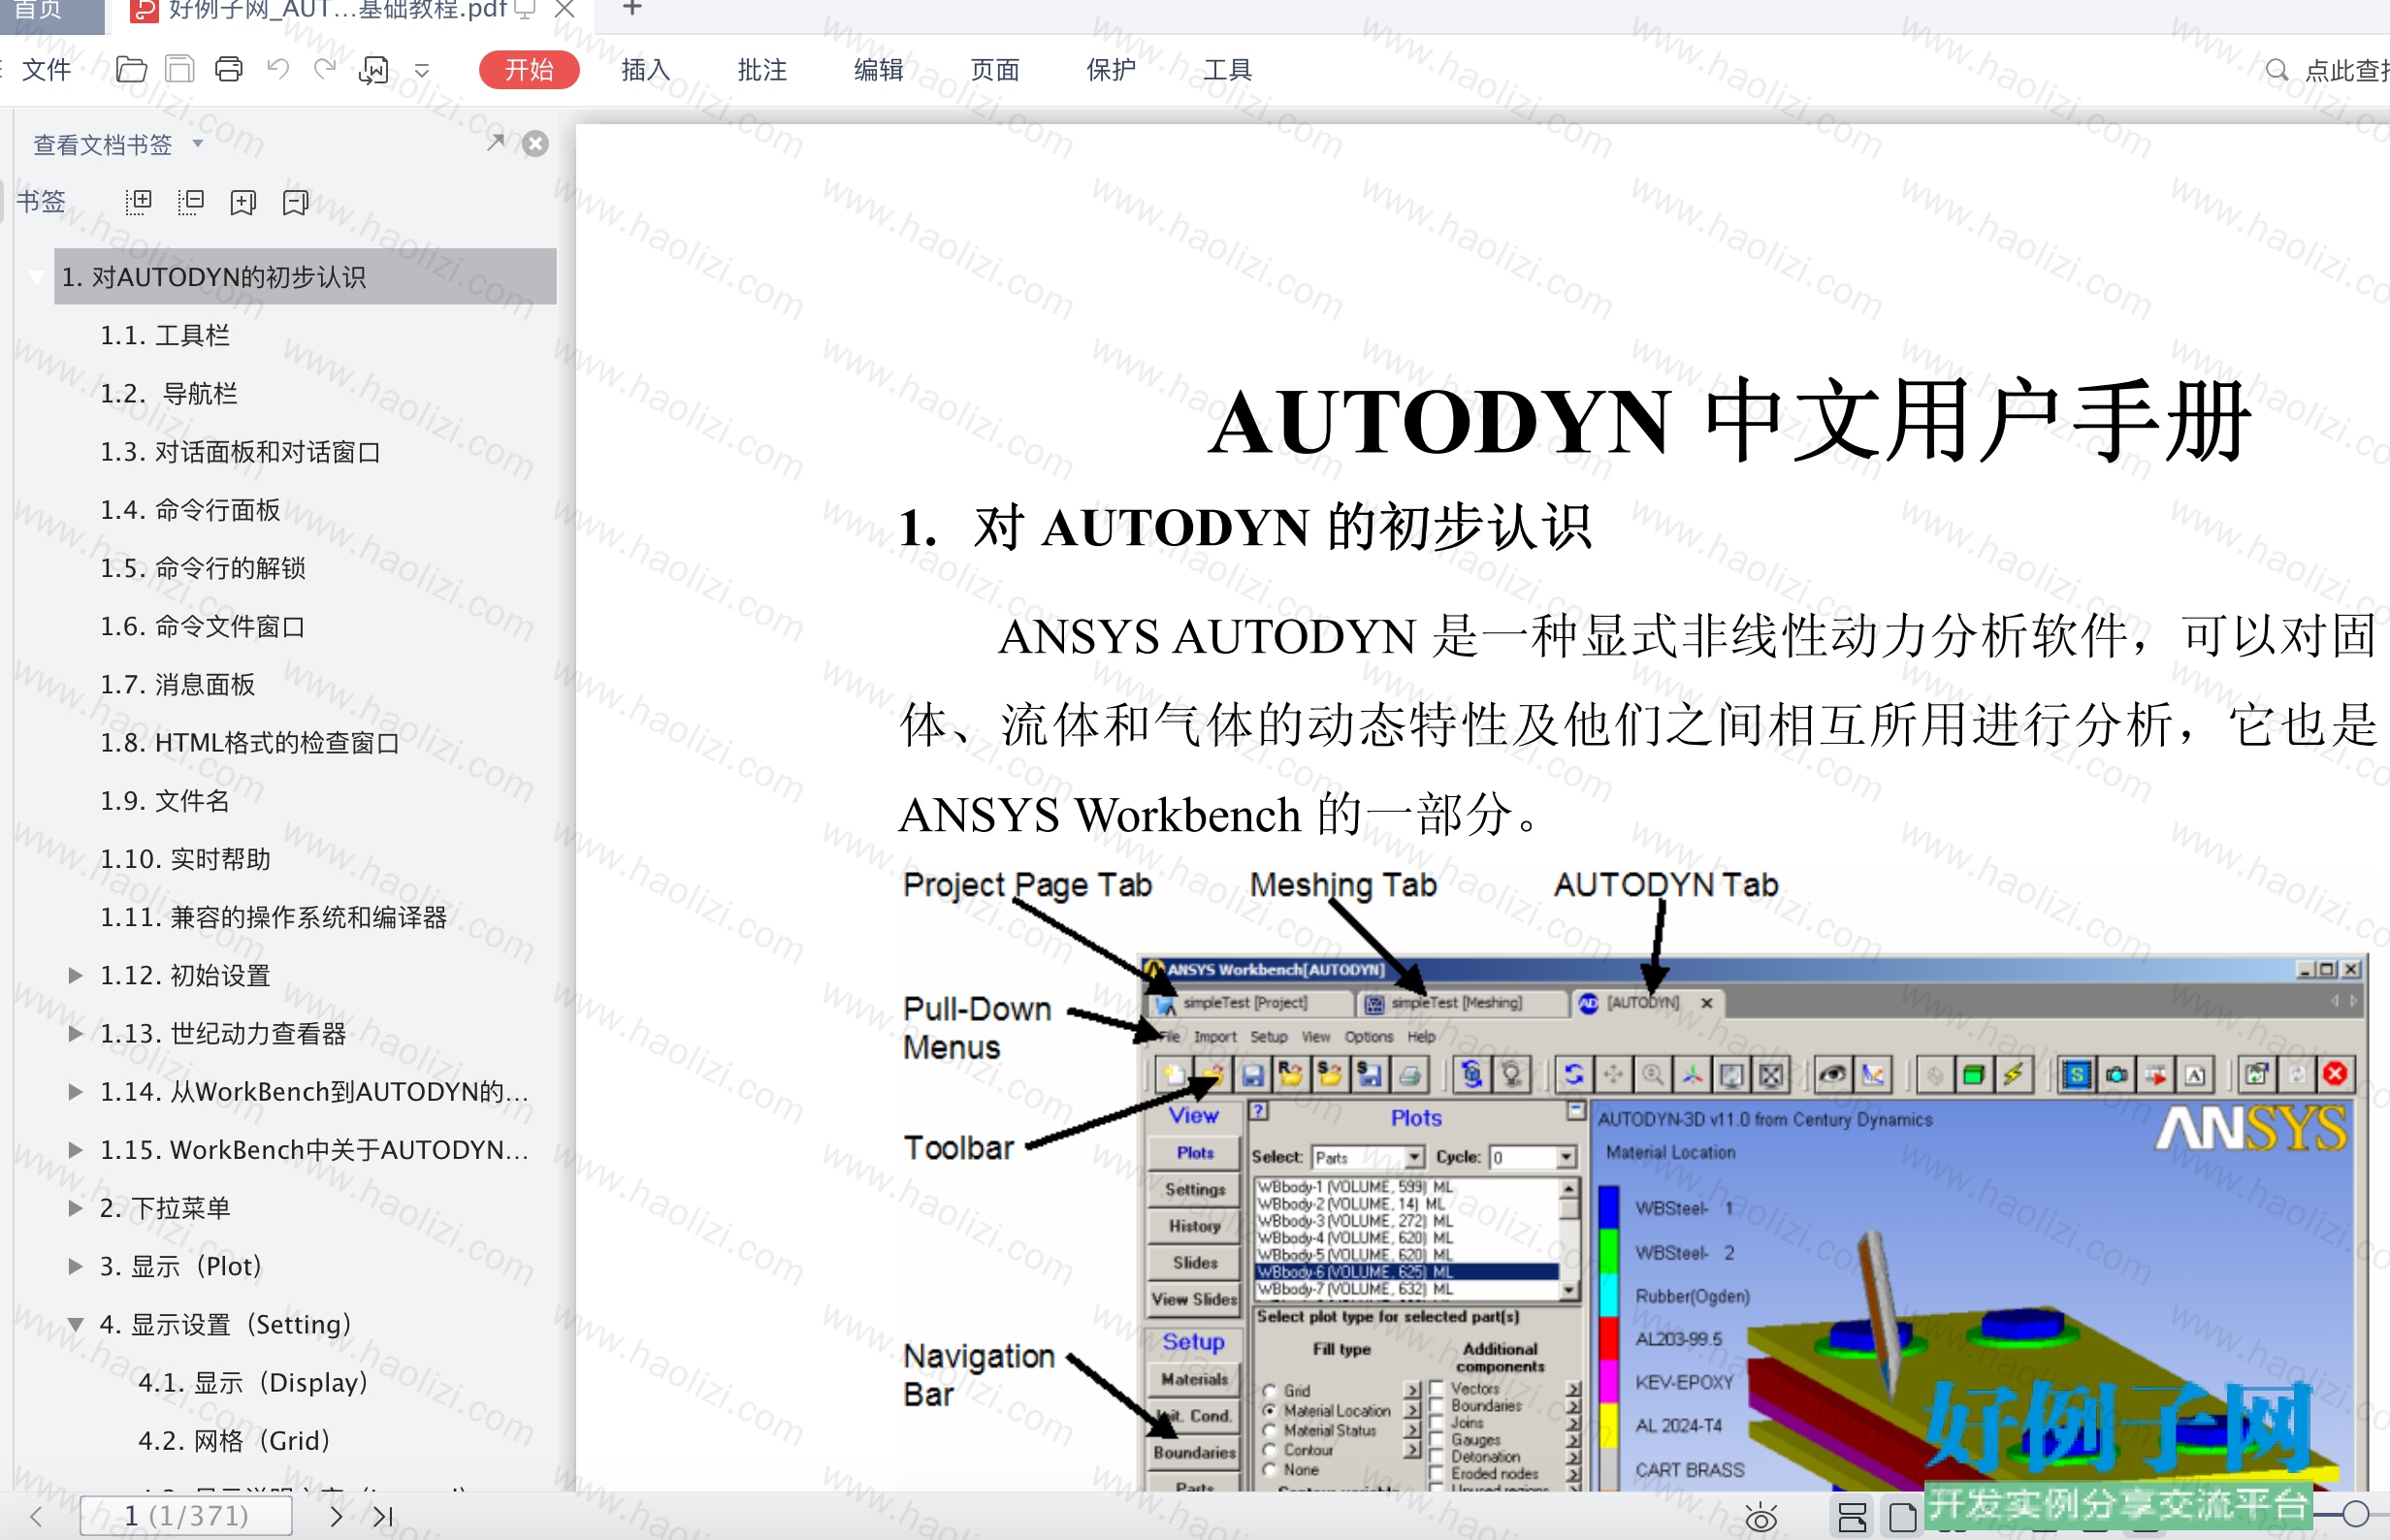The width and height of the screenshot is (2390, 1540).
Task: Click the undo arrow icon
Action: coord(278,69)
